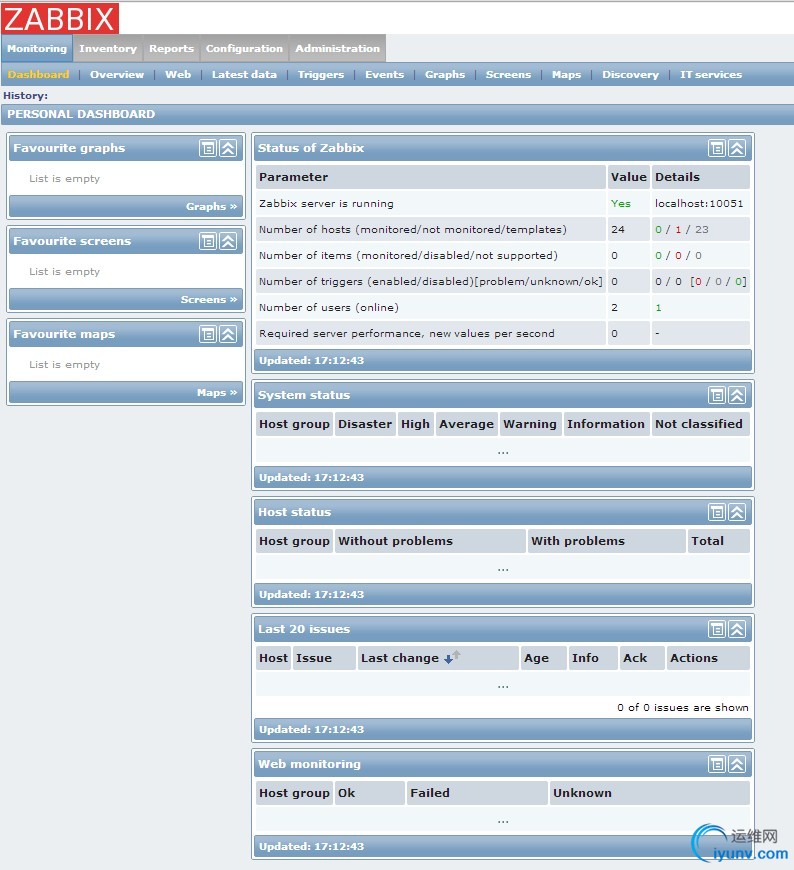Open the Favourite graphs menu icon
The image size is (794, 870).
pos(208,148)
